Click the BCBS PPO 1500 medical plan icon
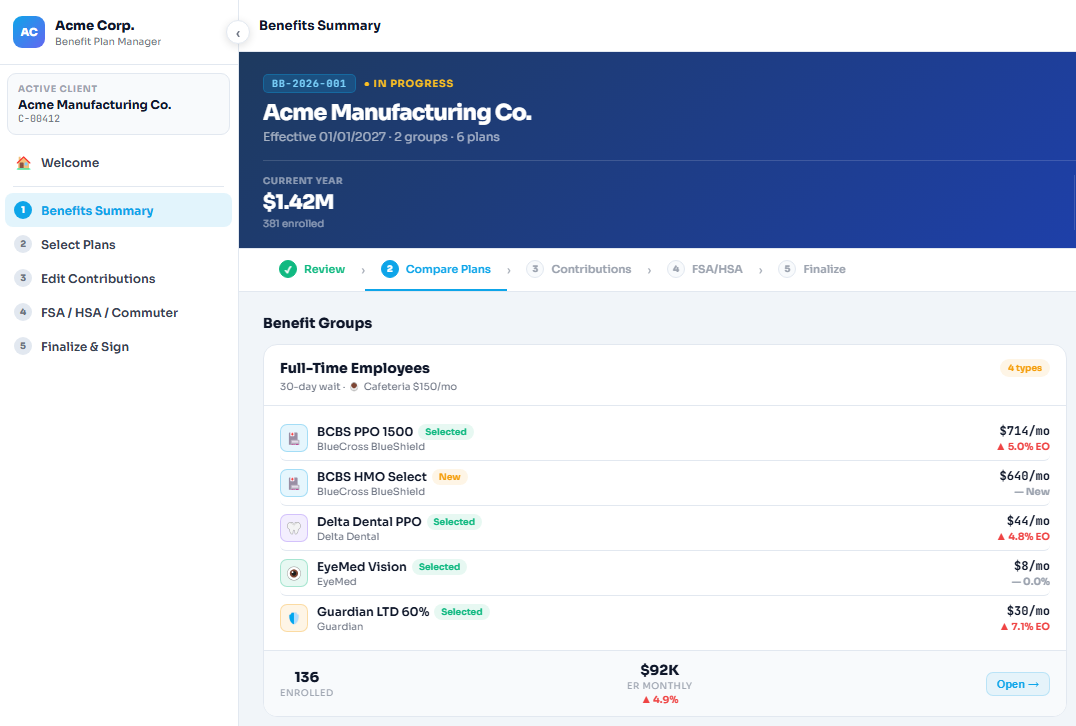This screenshot has width=1076, height=726. [x=294, y=438]
